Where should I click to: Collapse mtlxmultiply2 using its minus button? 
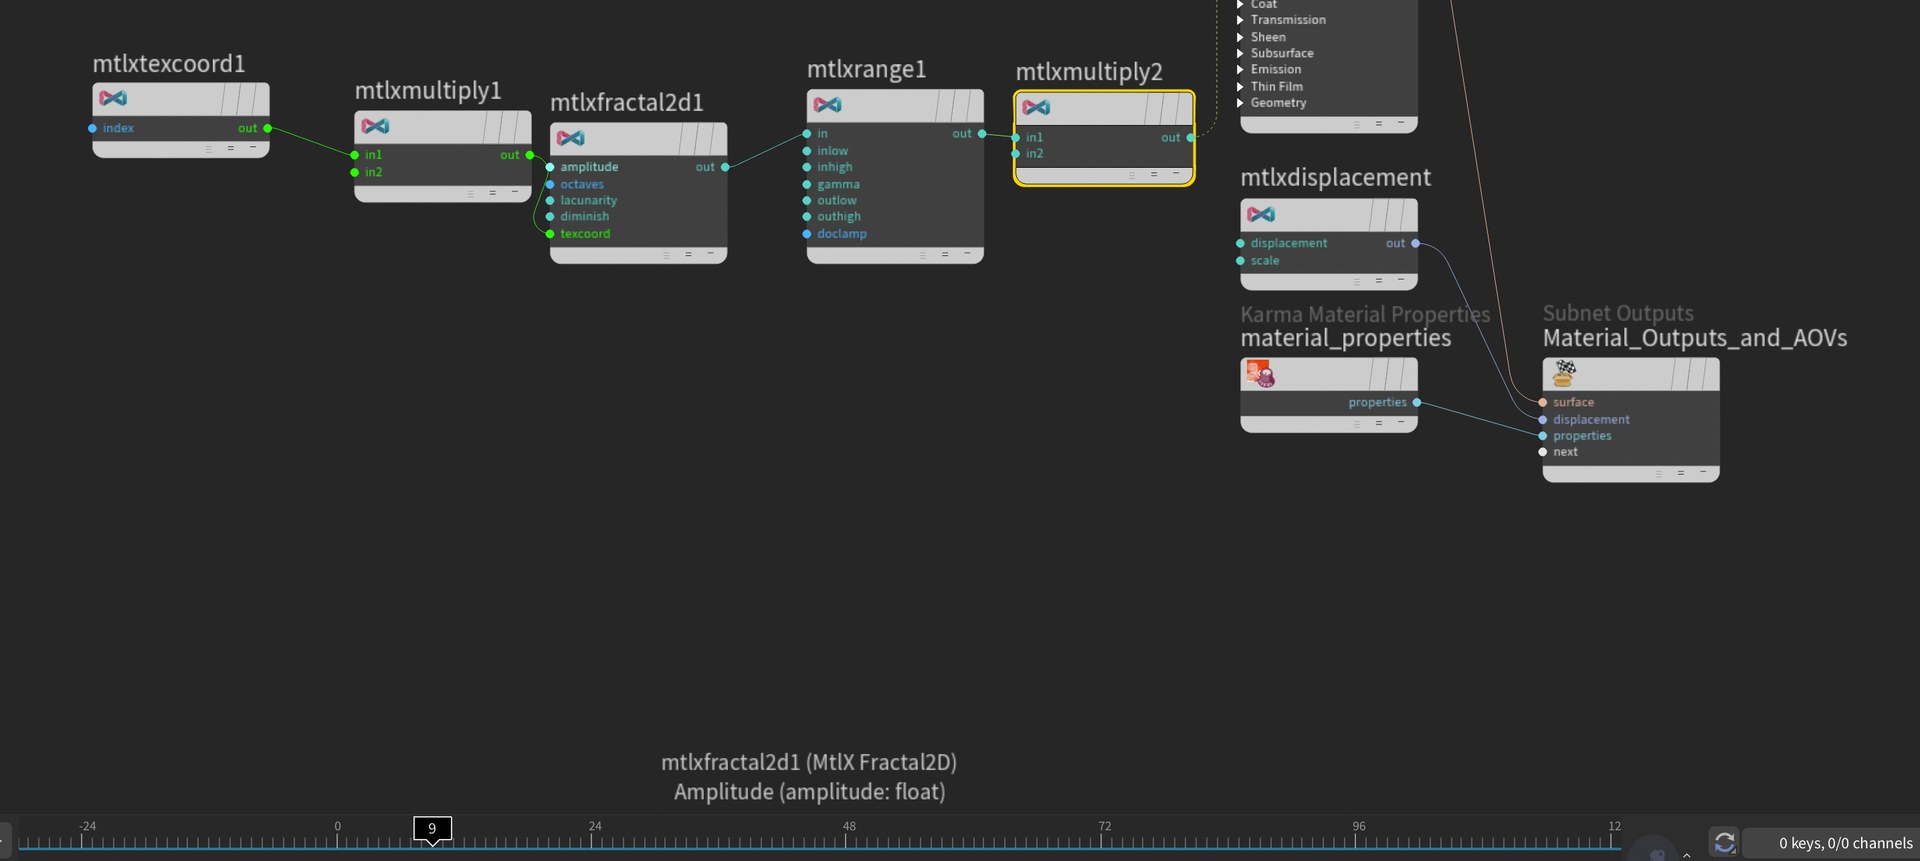pyautogui.click(x=1176, y=174)
